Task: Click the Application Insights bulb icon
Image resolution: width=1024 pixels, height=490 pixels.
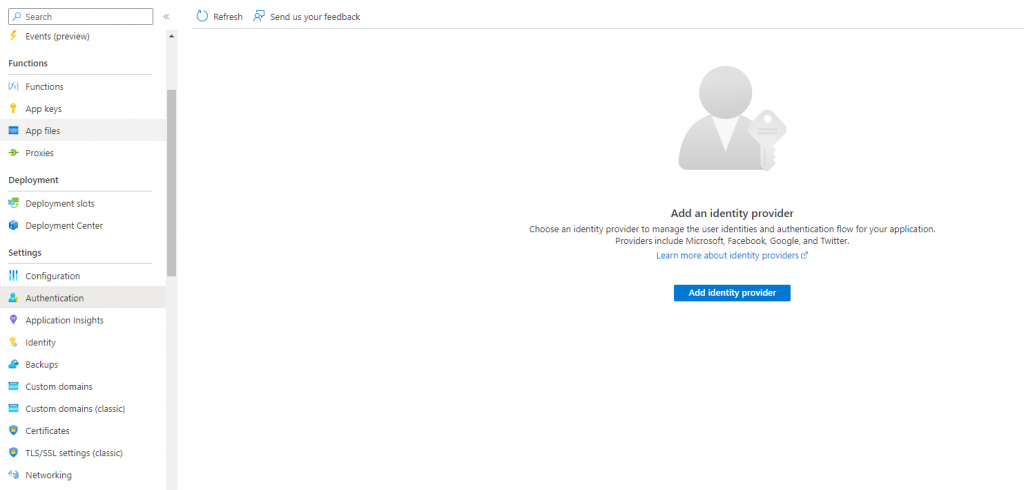Action: 14,320
